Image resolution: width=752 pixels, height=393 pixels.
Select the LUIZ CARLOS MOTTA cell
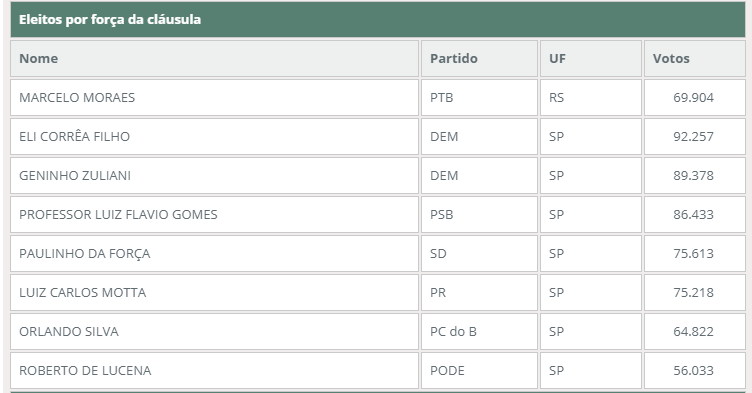pyautogui.click(x=214, y=292)
